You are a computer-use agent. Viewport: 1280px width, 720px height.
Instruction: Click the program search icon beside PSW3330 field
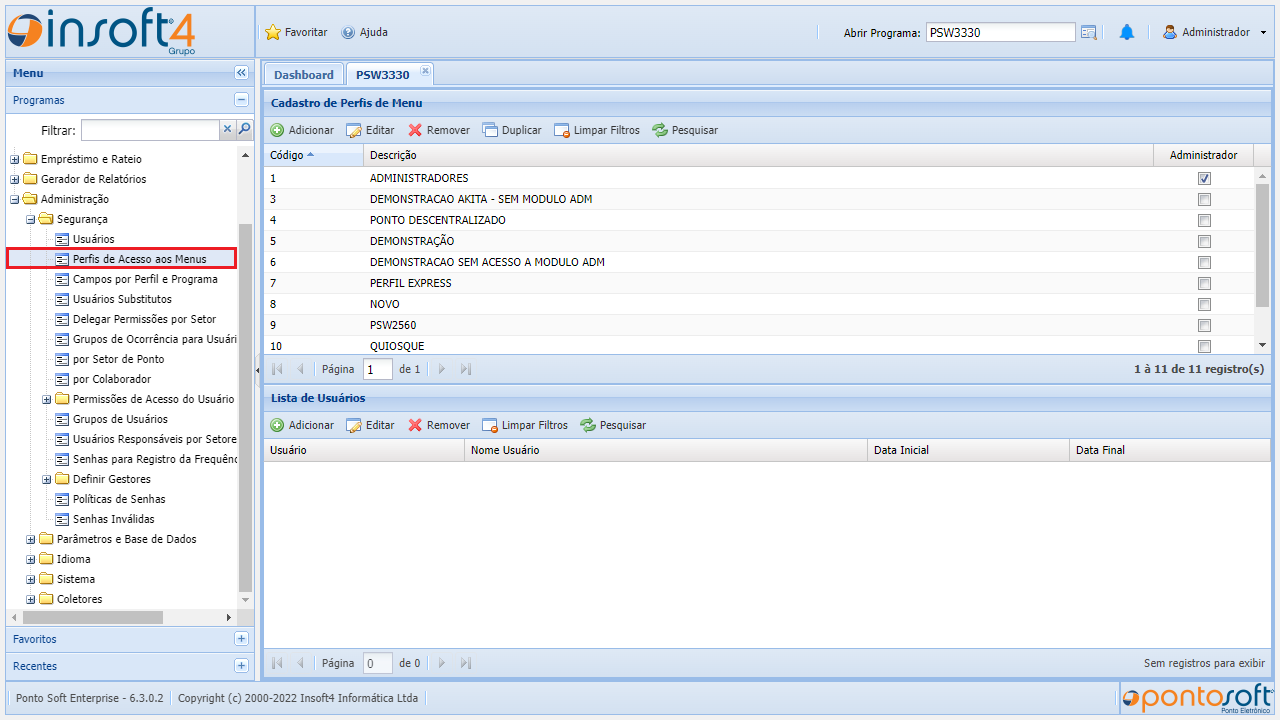1089,32
